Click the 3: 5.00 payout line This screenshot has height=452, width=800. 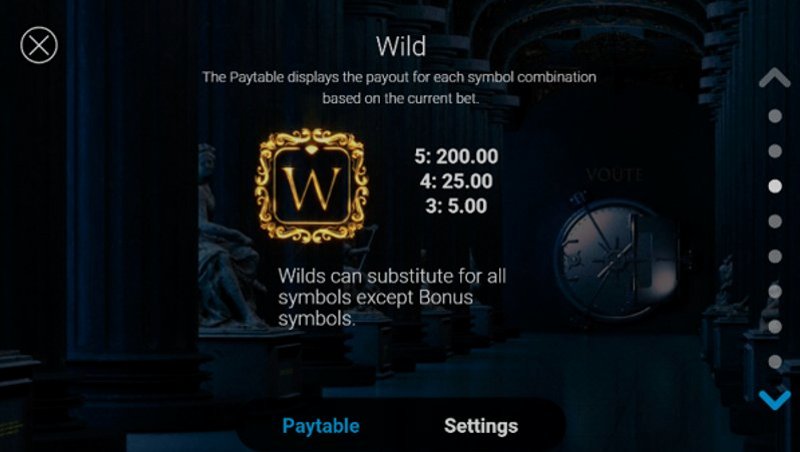tap(456, 206)
